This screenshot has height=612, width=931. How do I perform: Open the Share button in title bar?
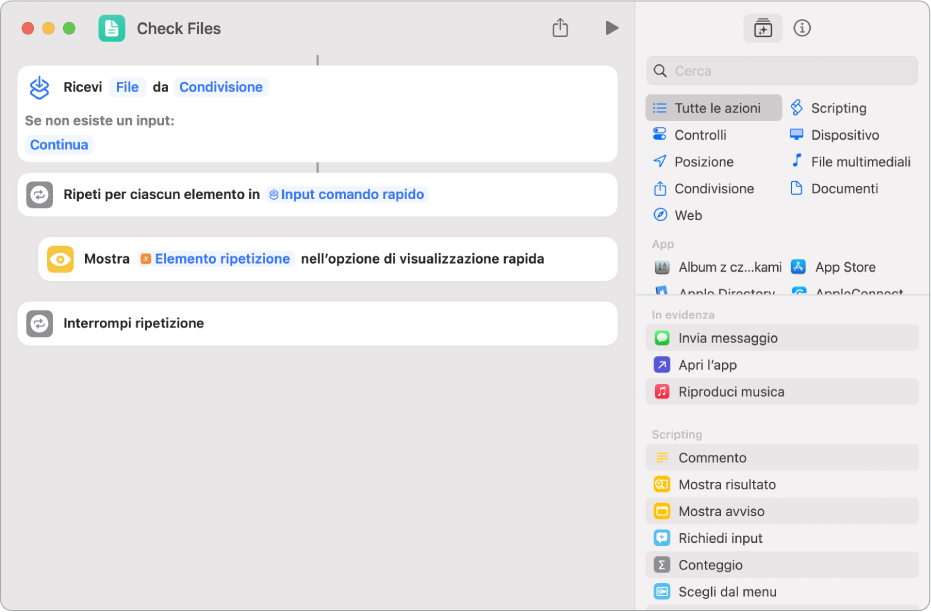560,28
